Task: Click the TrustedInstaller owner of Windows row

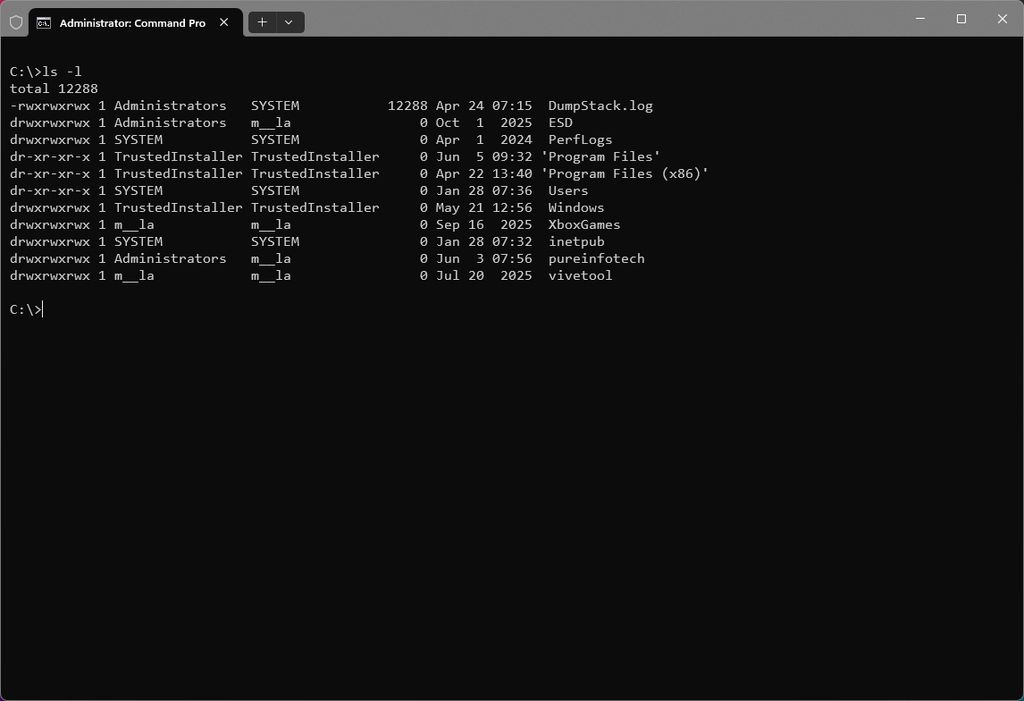Action: tap(178, 208)
